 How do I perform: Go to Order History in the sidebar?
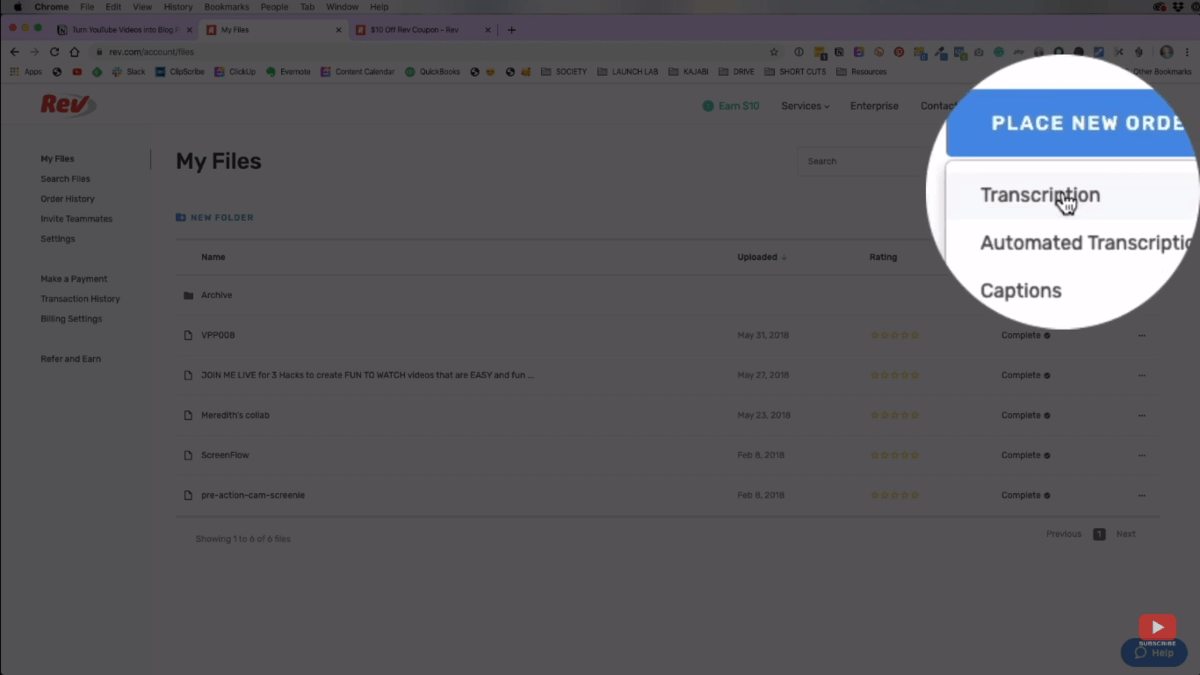pos(67,199)
